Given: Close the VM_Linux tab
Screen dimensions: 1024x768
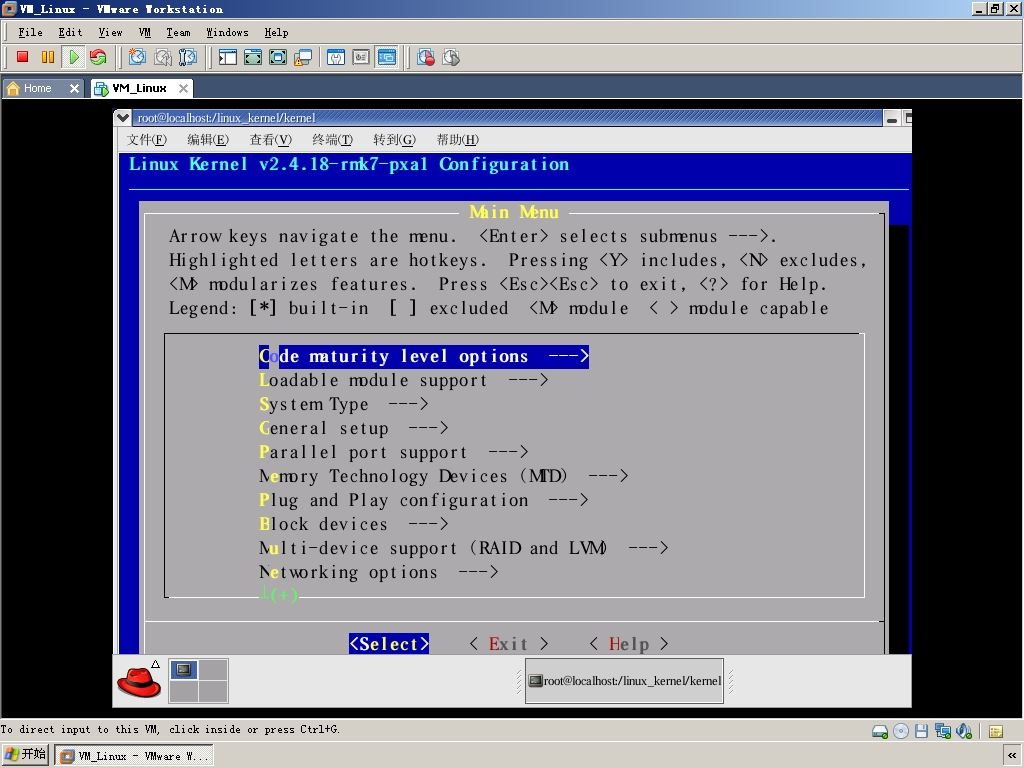Looking at the screenshot, I should [184, 88].
